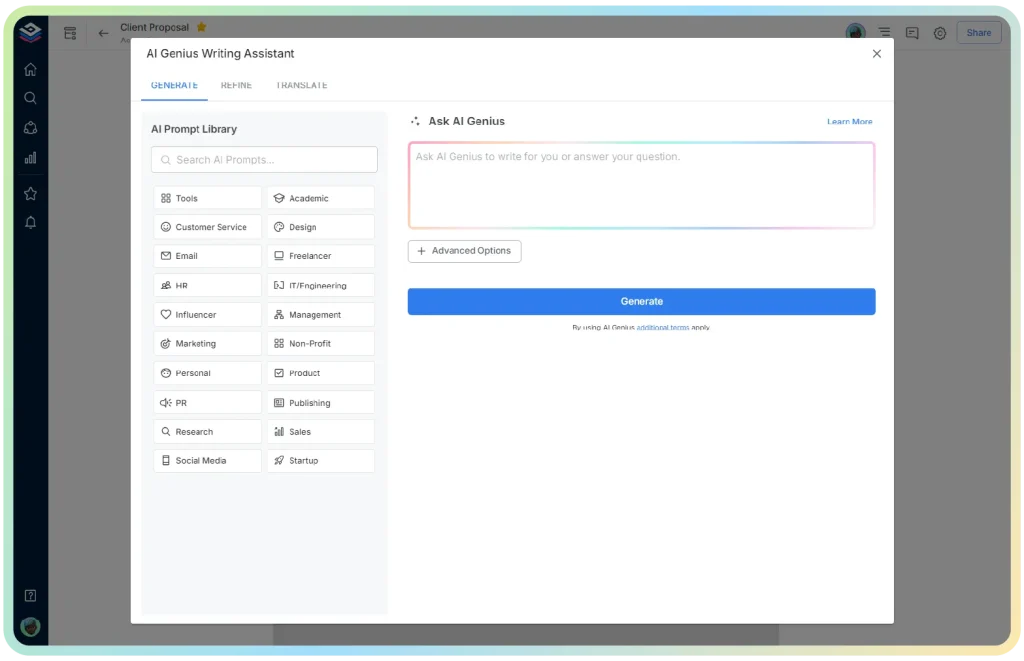The image size is (1024, 661).
Task: Open the Social Media prompt category
Action: tap(208, 460)
